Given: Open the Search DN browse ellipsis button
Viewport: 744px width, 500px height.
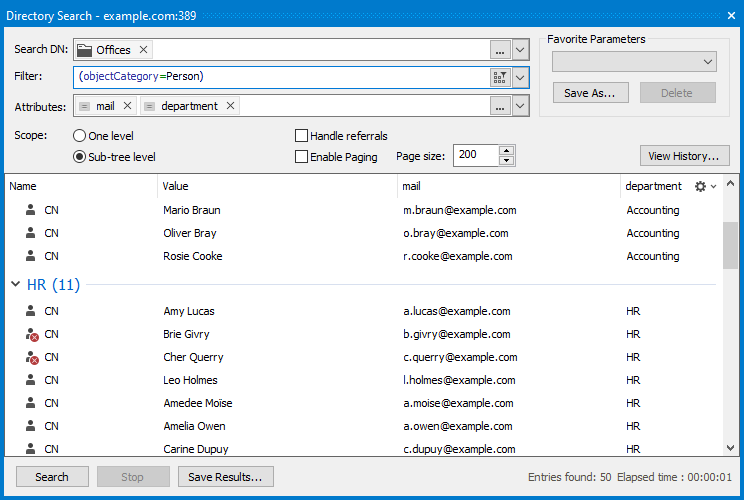Looking at the screenshot, I should pyautogui.click(x=500, y=50).
